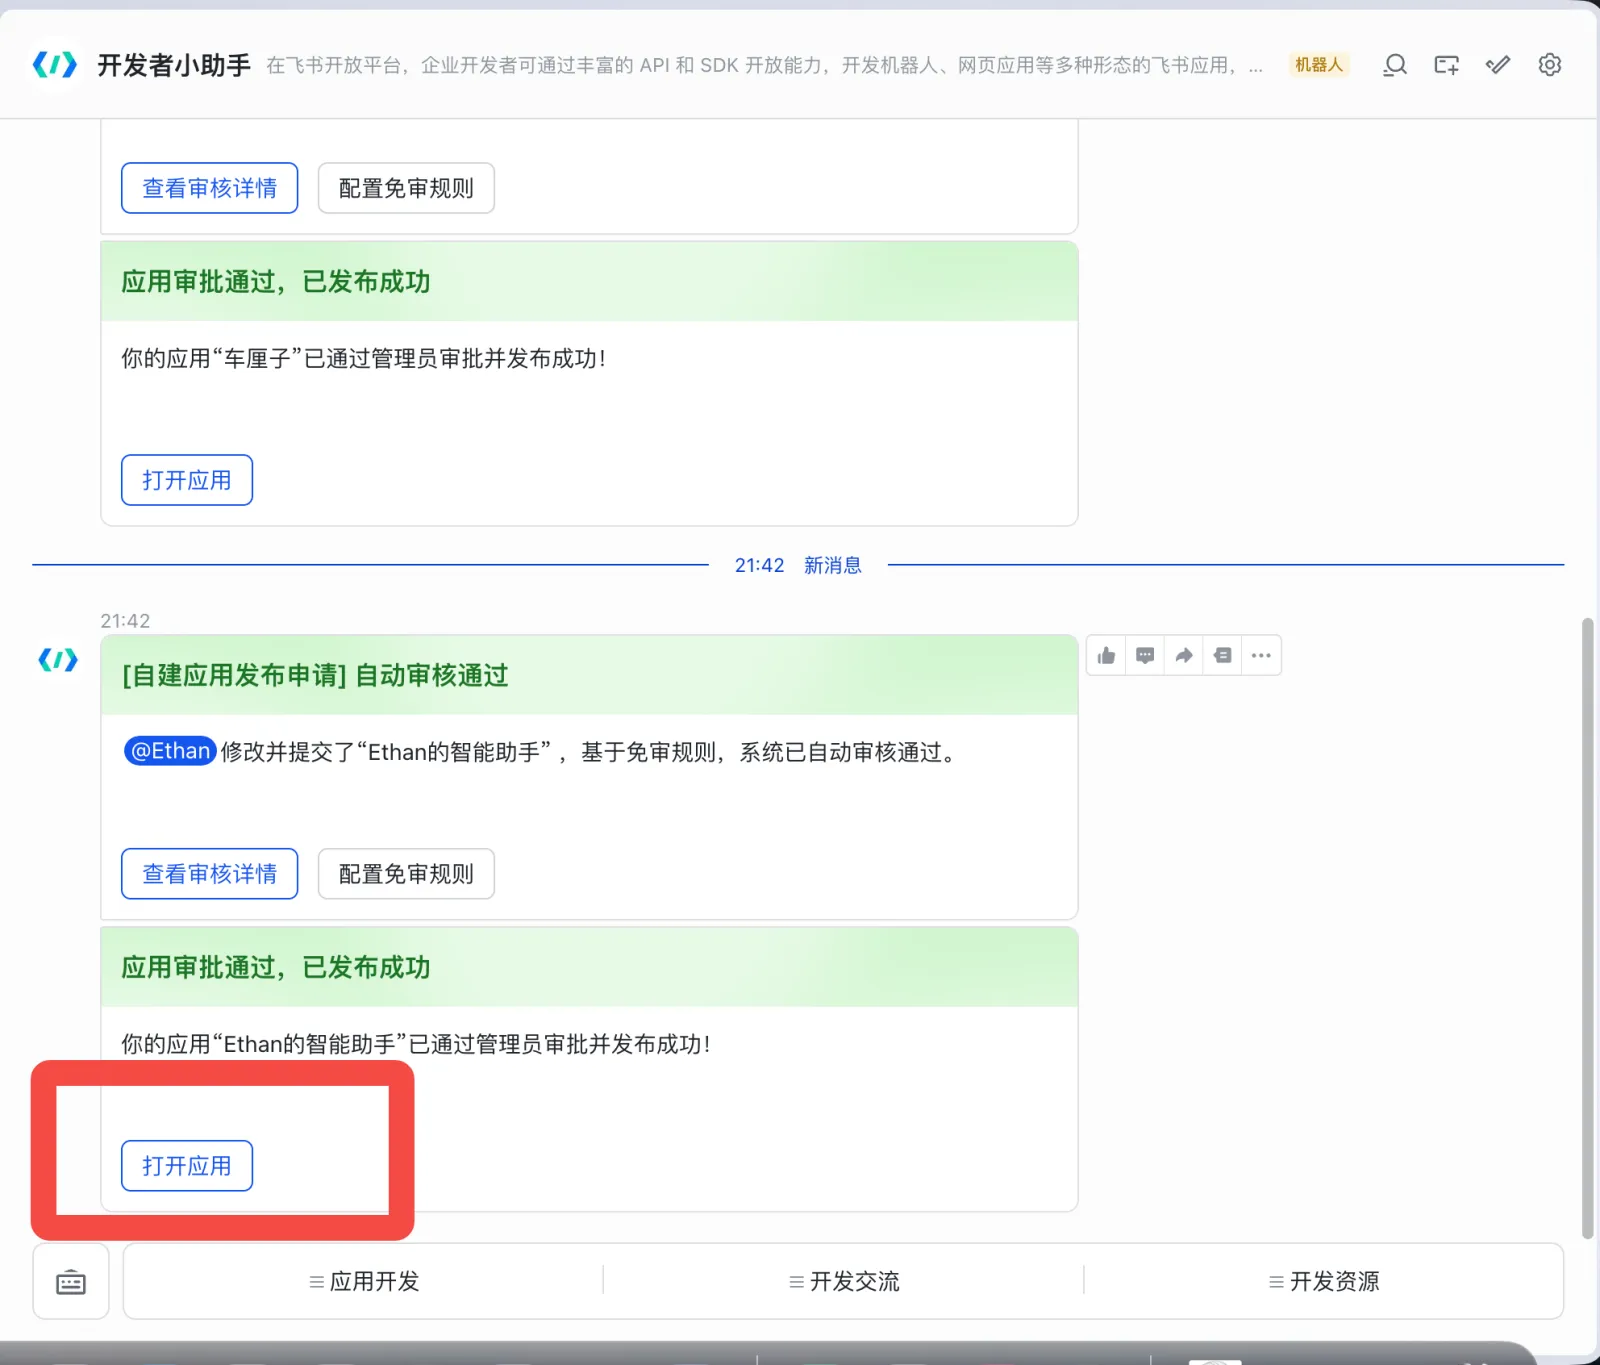The width and height of the screenshot is (1600, 1365).
Task: Click the double-checkmark done icon
Action: point(1498,65)
